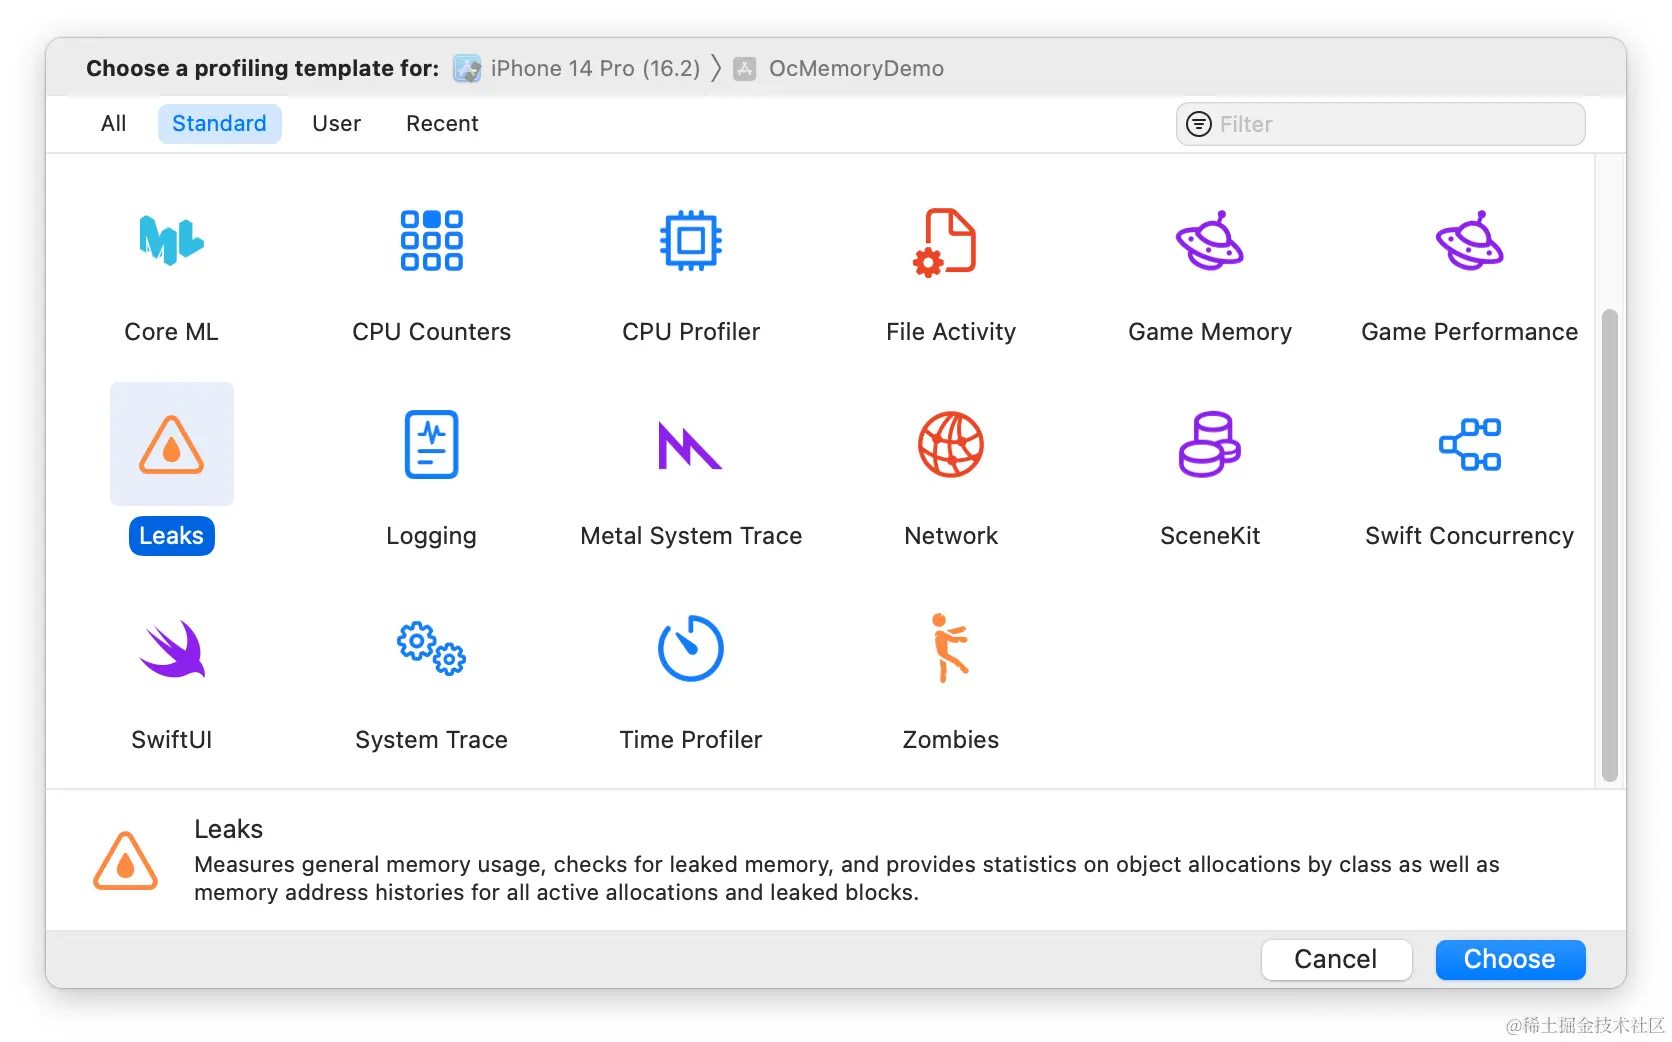Click the "Swift Concurrency" label

click(x=1470, y=536)
